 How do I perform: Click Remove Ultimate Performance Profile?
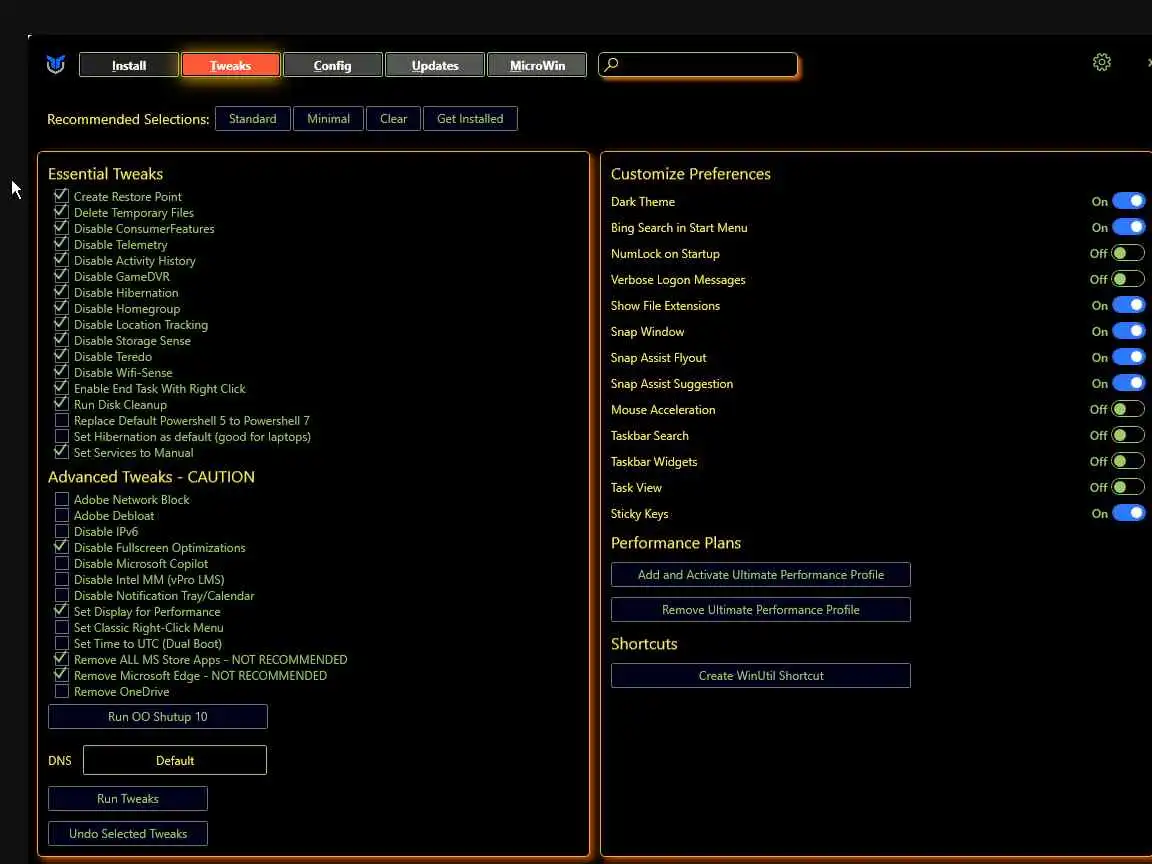coord(760,610)
